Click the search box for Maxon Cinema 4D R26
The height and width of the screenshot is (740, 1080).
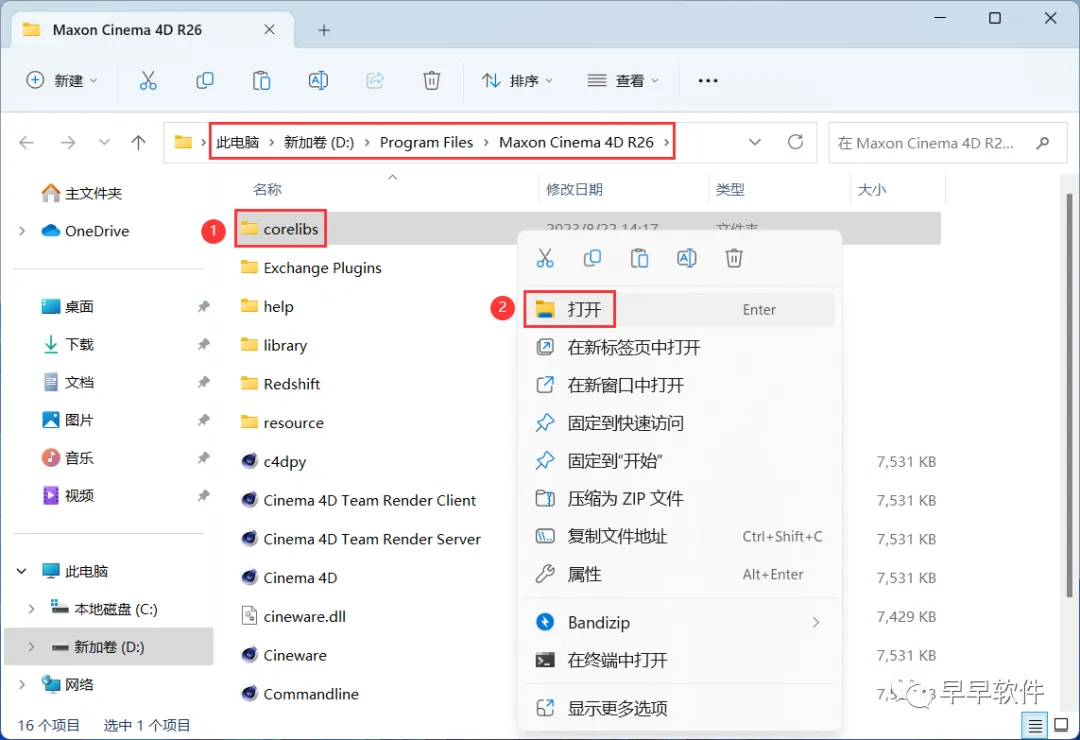[x=947, y=143]
